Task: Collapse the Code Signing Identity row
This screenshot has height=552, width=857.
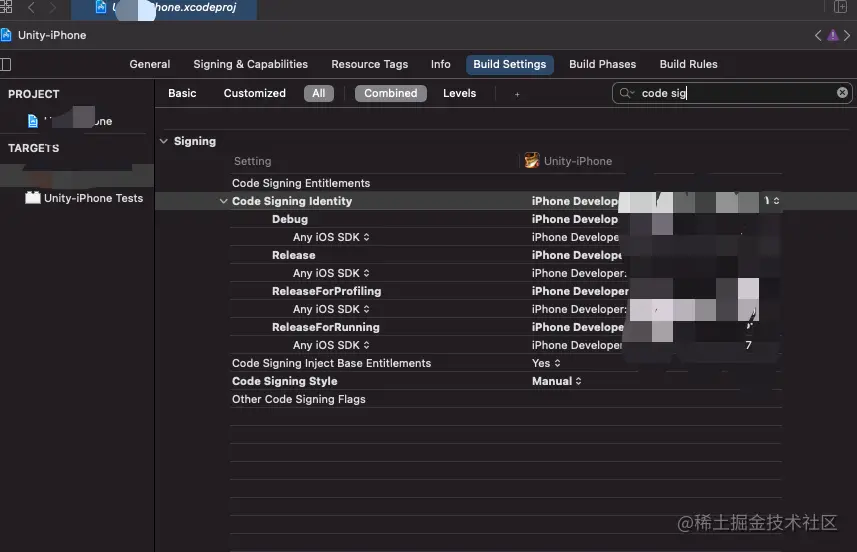Action: click(x=223, y=201)
